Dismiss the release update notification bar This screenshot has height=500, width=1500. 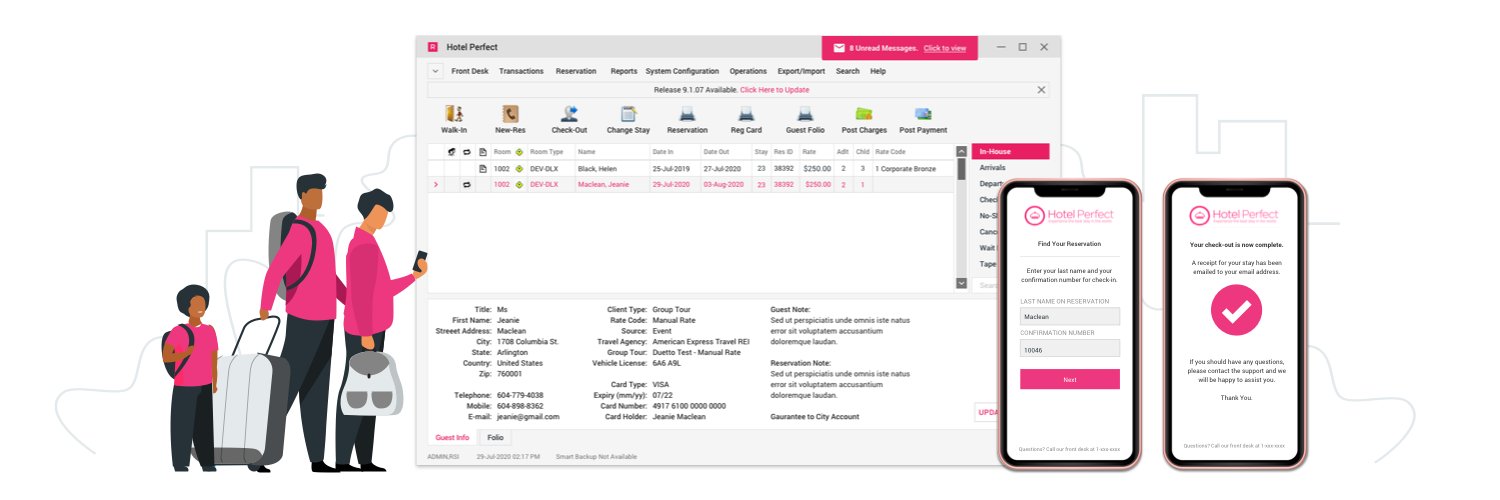point(1041,90)
